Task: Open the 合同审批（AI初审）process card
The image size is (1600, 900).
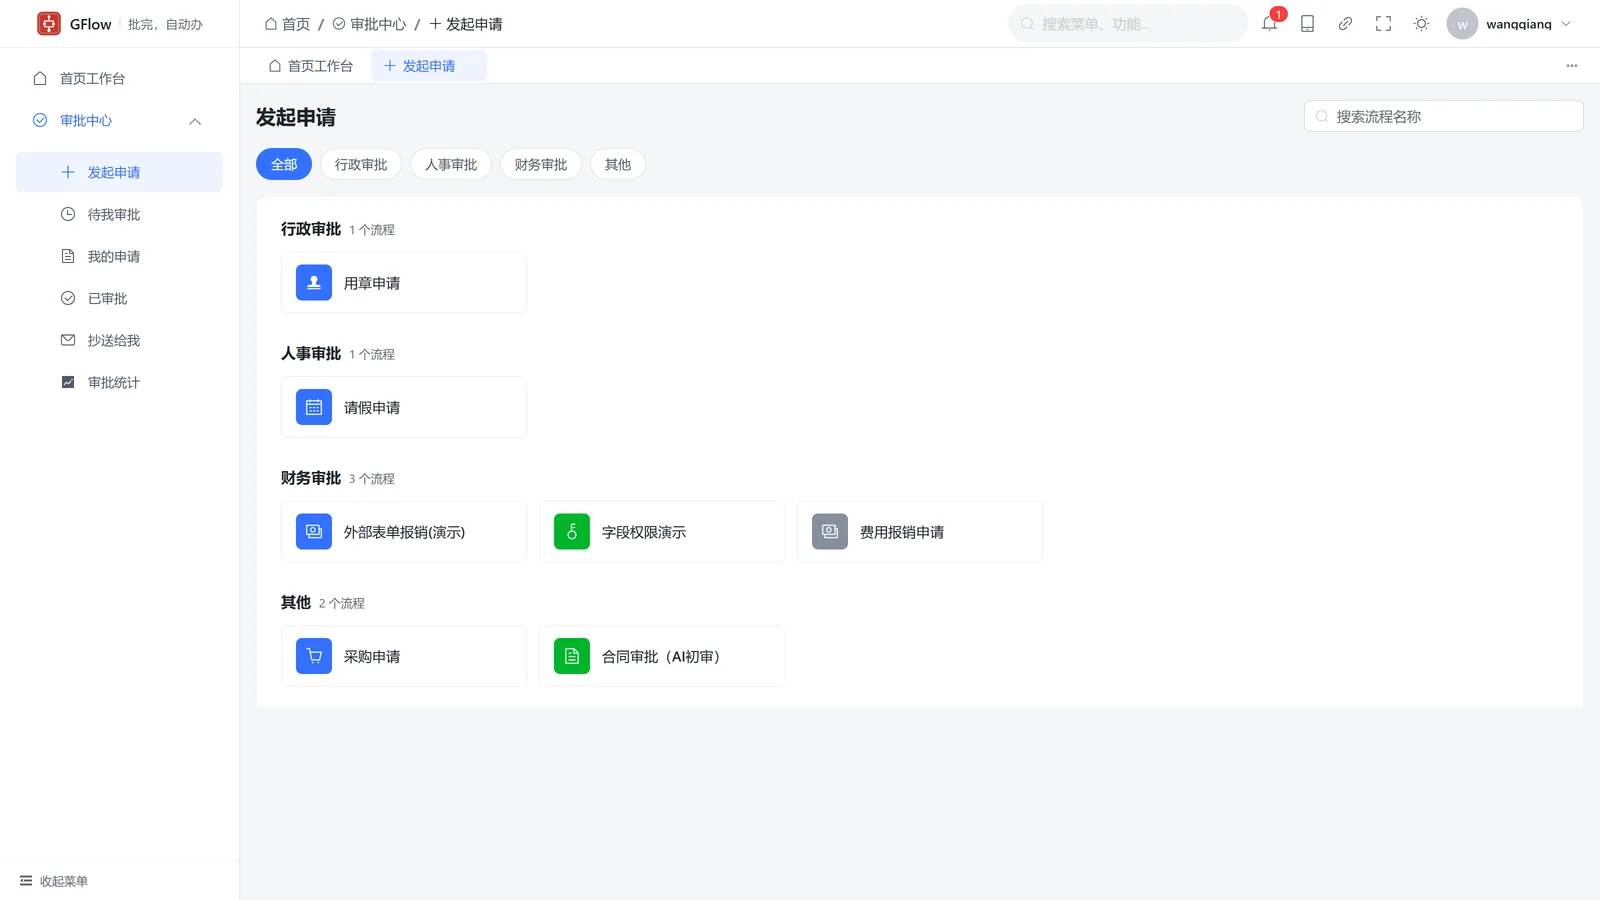Action: point(662,656)
